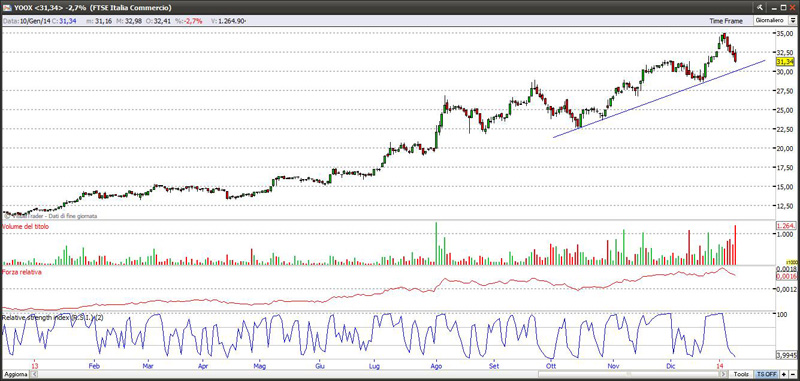Click the 'Apr' month marker
This screenshot has height=381, width=800.
pos(203,366)
